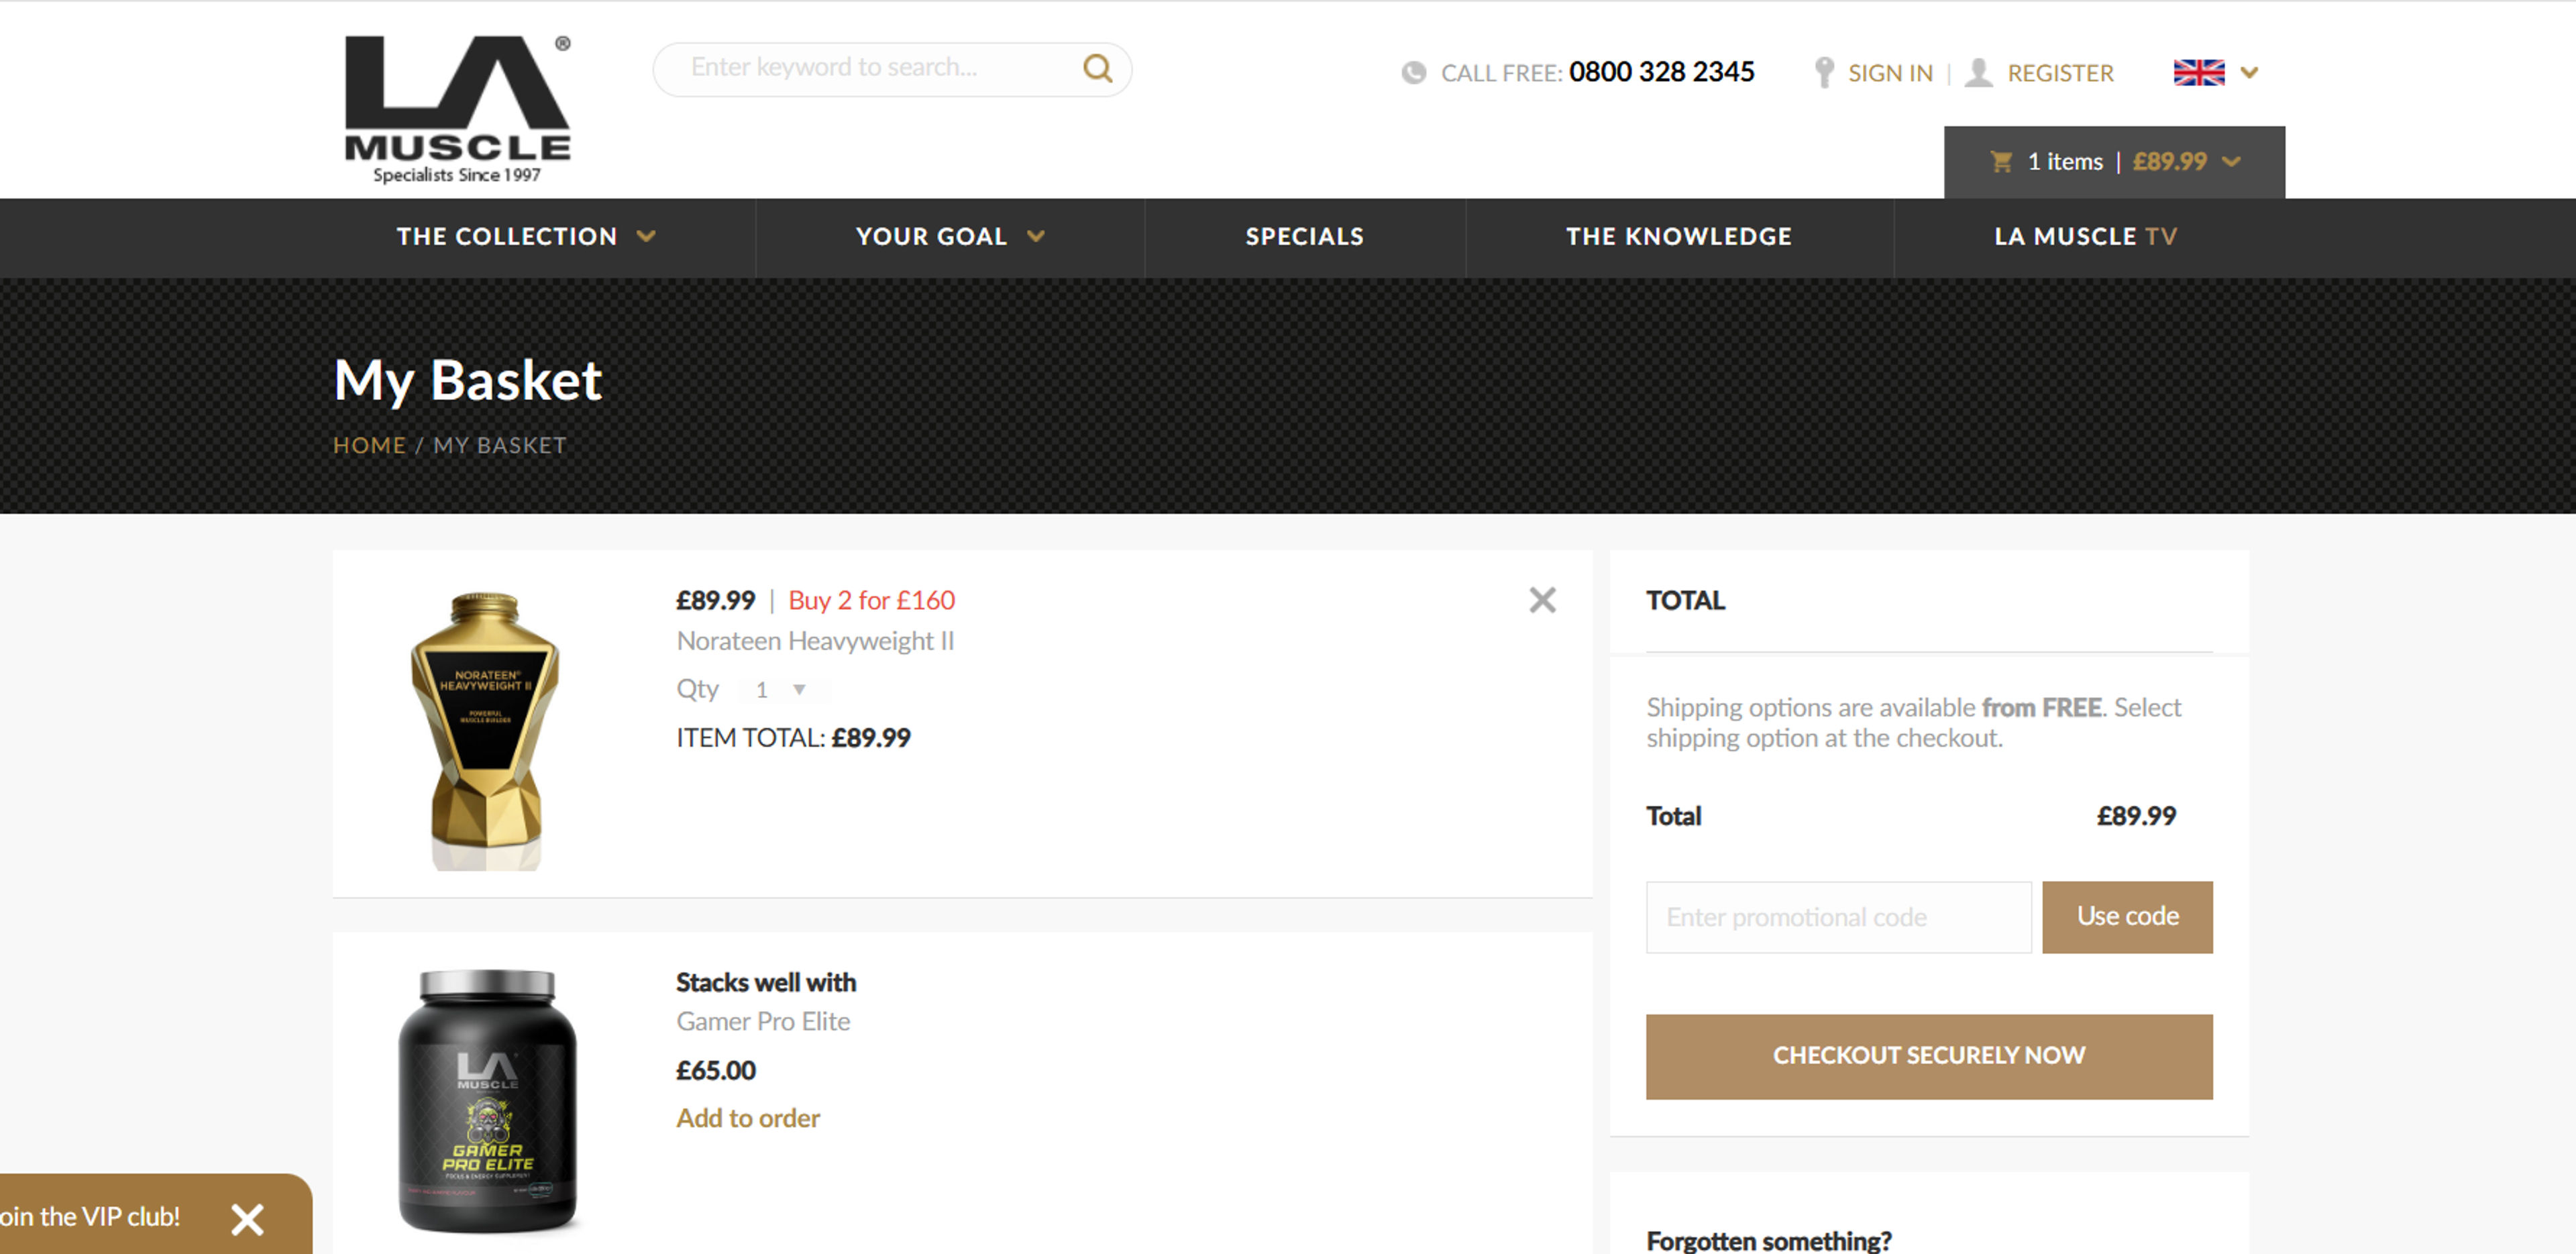Click the shopping cart icon

pyautogui.click(x=2001, y=161)
